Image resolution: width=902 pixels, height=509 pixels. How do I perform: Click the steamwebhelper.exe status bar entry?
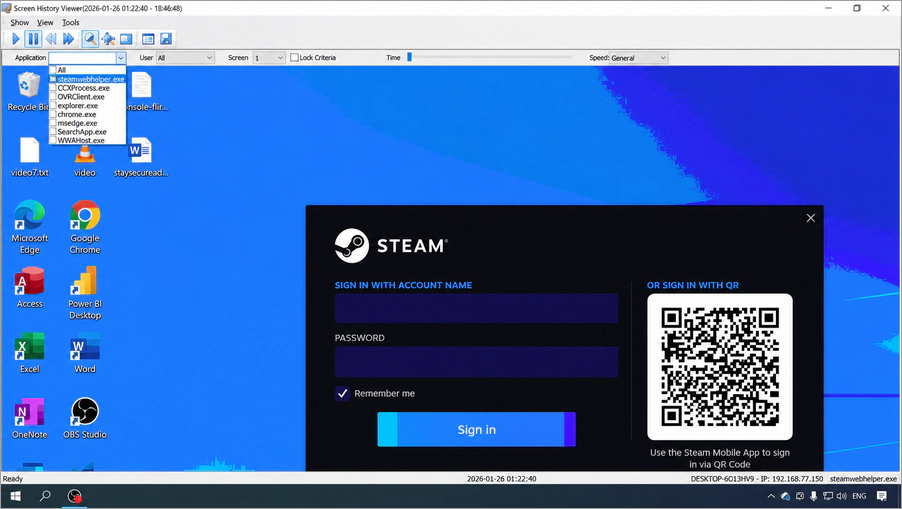(x=863, y=479)
